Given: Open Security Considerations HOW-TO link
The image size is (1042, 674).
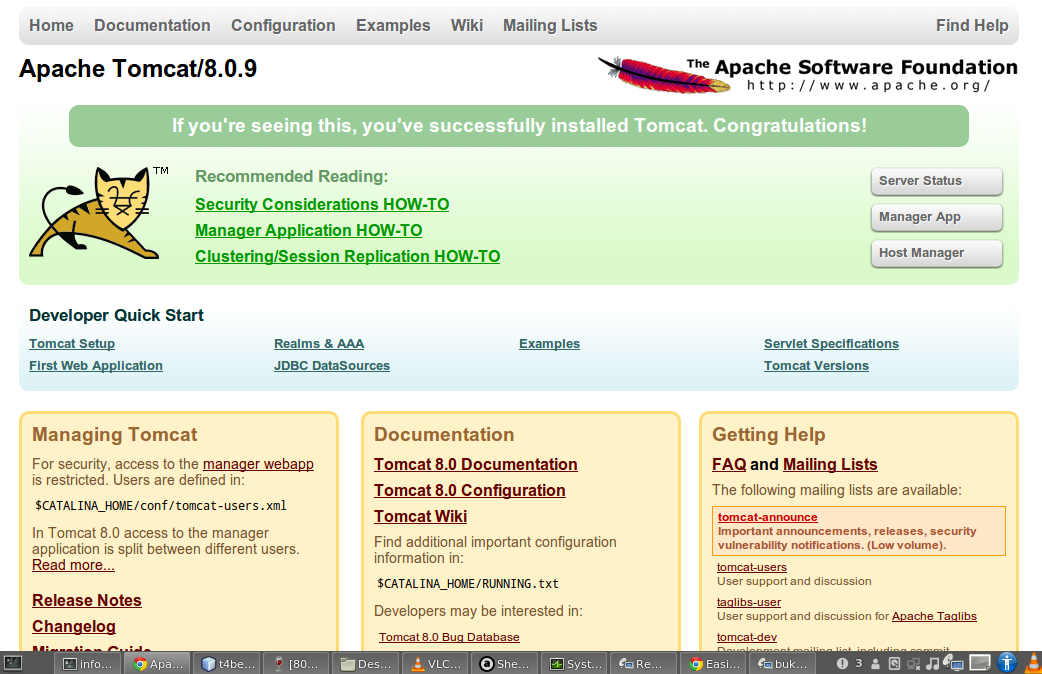Looking at the screenshot, I should [x=322, y=204].
